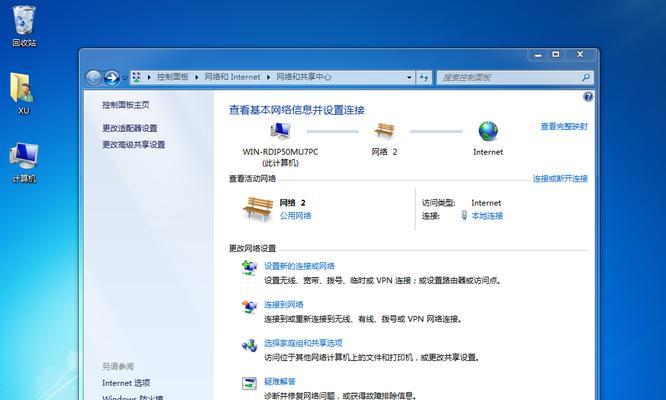Open the address bar history dropdown
The width and height of the screenshot is (666, 400).
[409, 77]
